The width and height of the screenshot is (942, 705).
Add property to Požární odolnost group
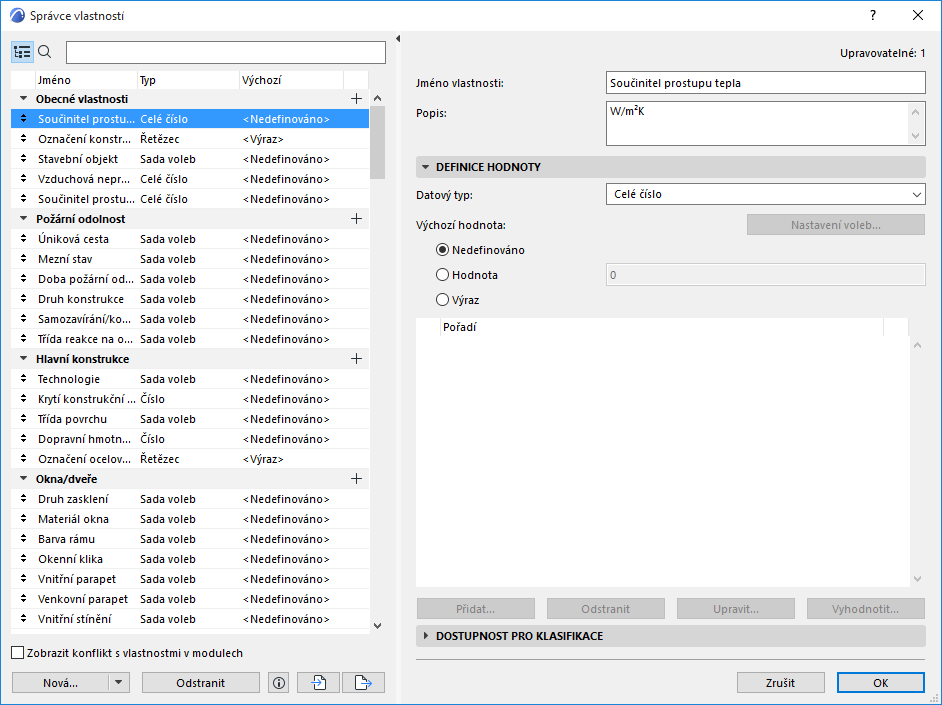356,219
